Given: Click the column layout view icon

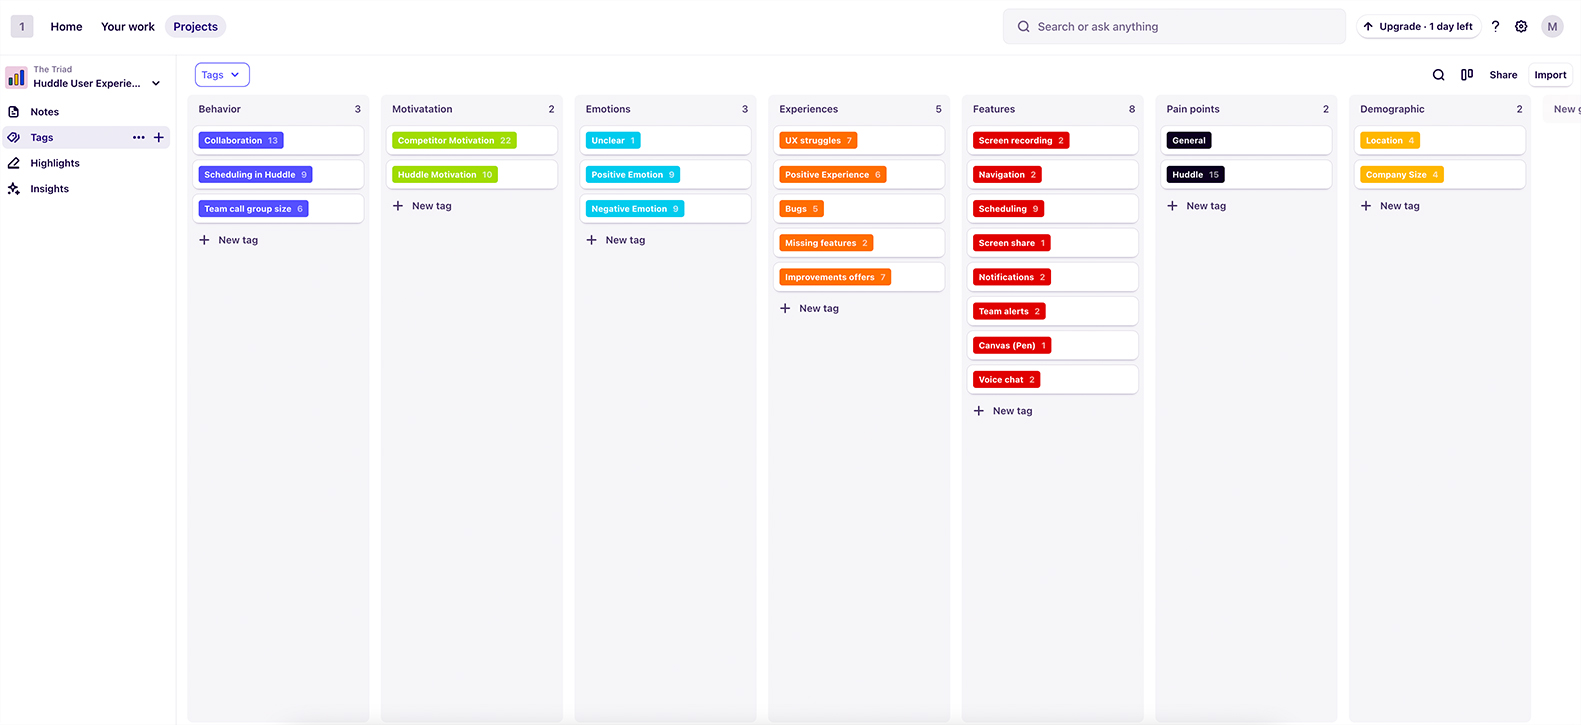Looking at the screenshot, I should coord(1467,75).
